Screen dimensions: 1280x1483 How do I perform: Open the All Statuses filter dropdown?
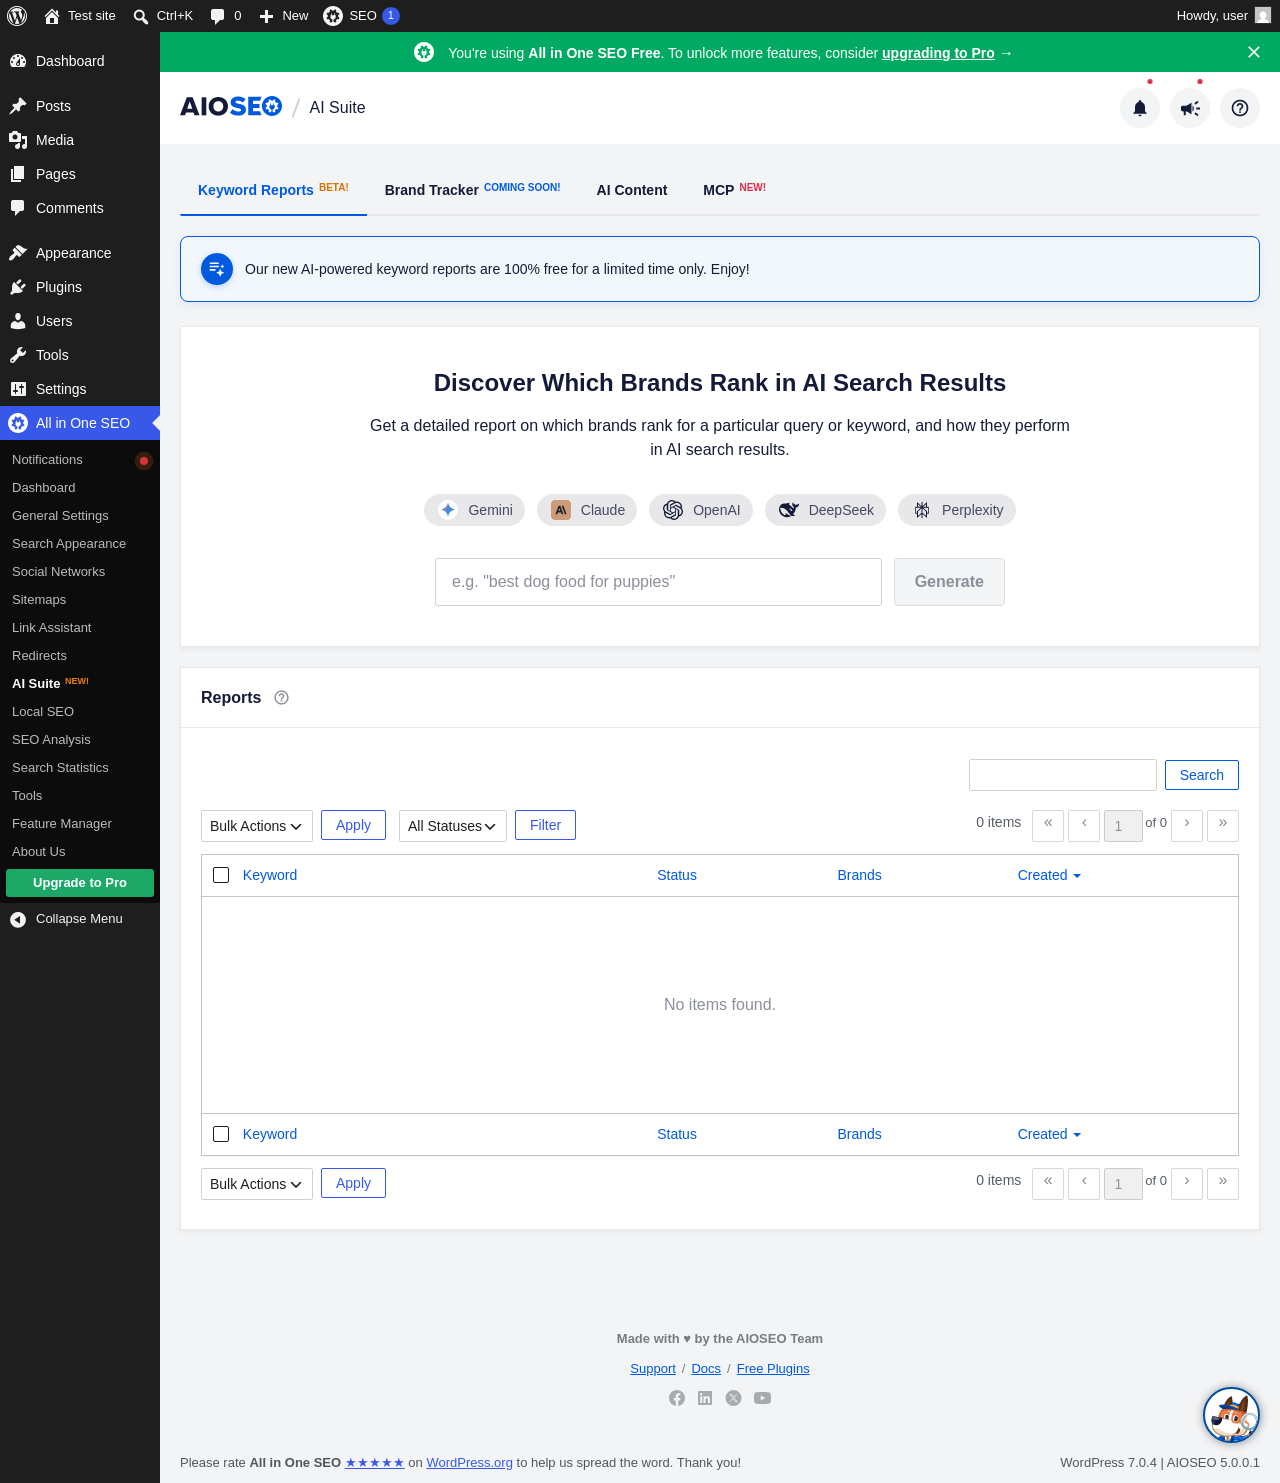click(x=453, y=826)
